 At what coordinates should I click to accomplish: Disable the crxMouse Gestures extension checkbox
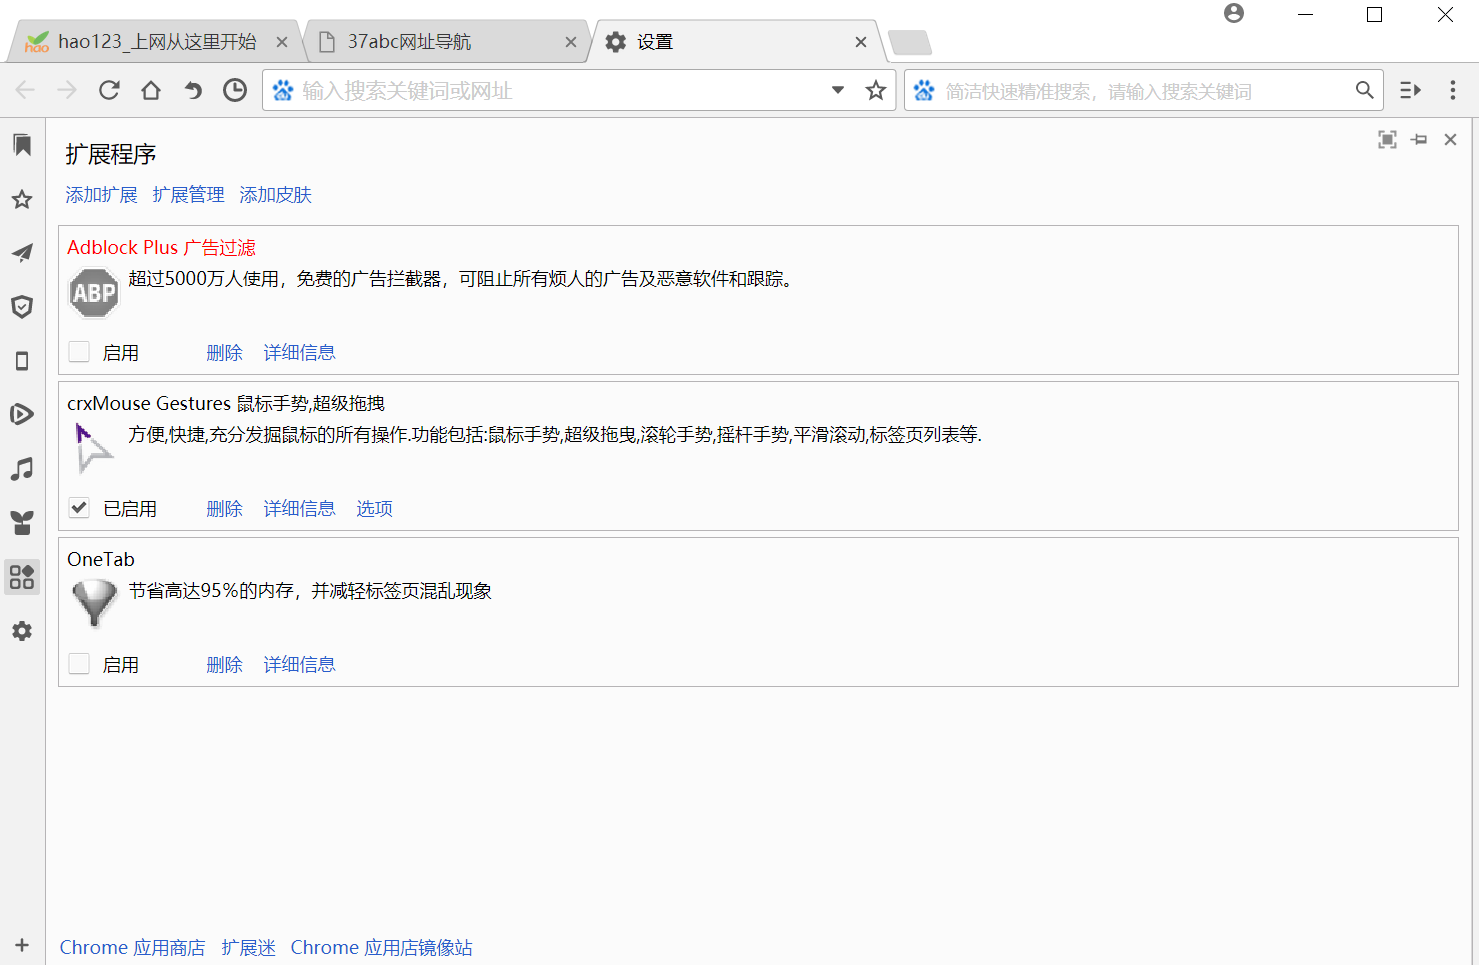pyautogui.click(x=78, y=507)
